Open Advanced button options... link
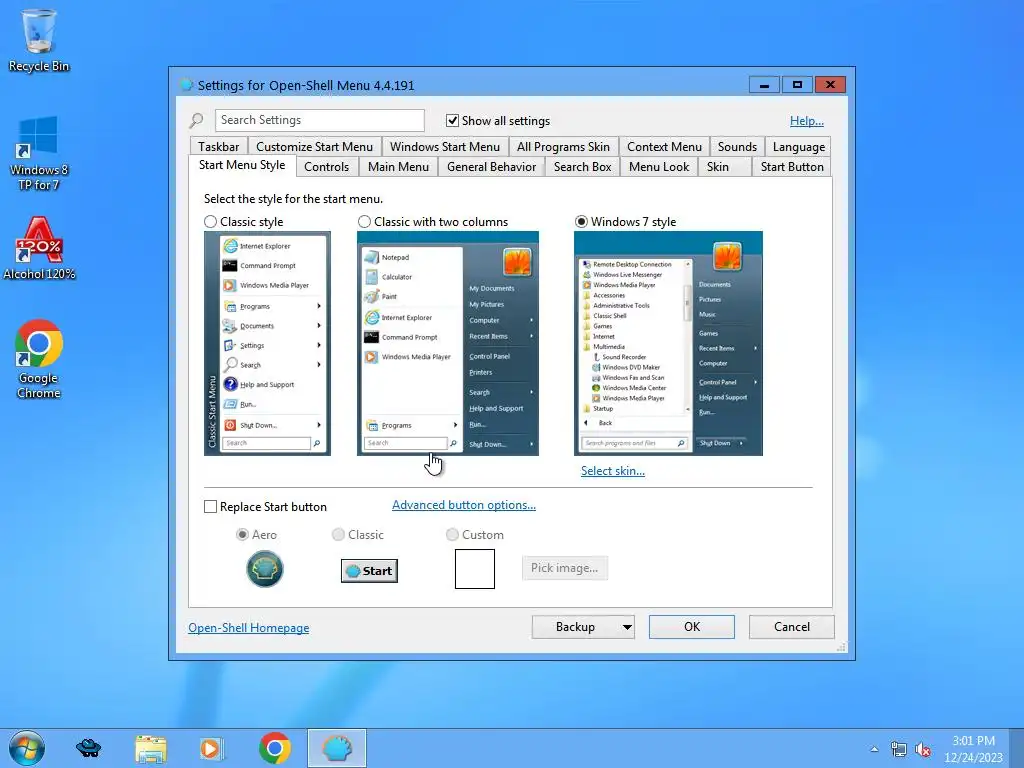The image size is (1024, 768). coord(464,505)
